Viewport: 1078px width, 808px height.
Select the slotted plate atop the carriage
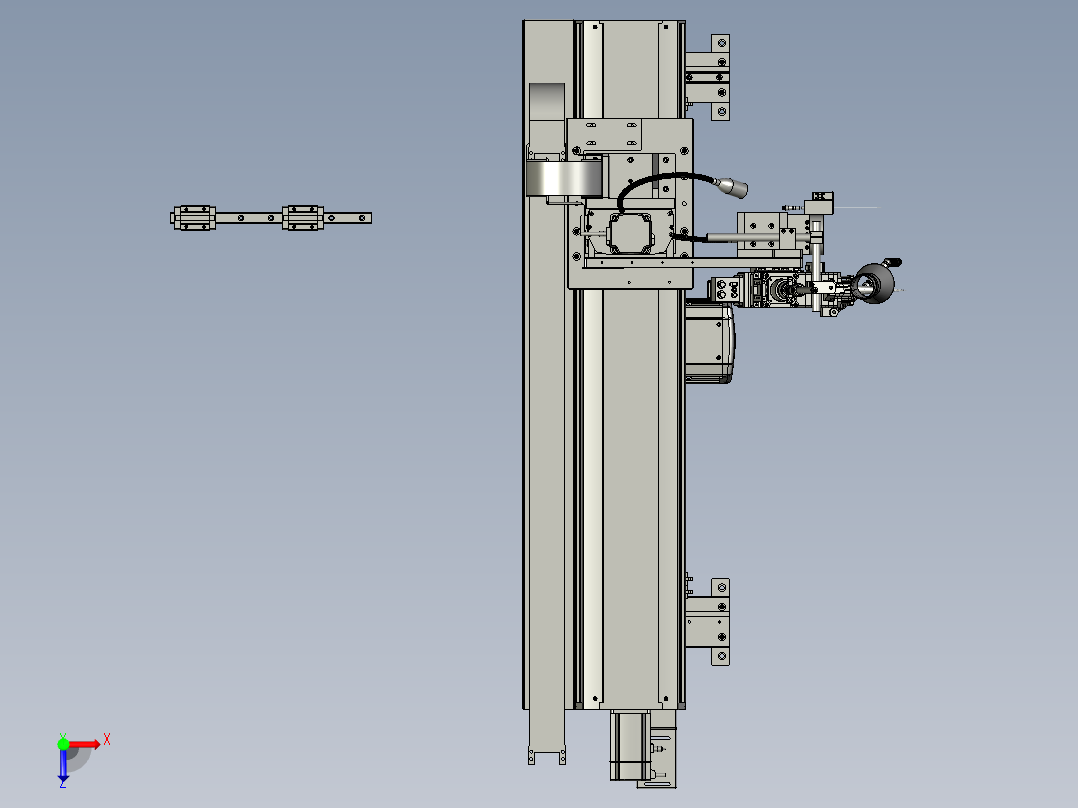tap(604, 135)
